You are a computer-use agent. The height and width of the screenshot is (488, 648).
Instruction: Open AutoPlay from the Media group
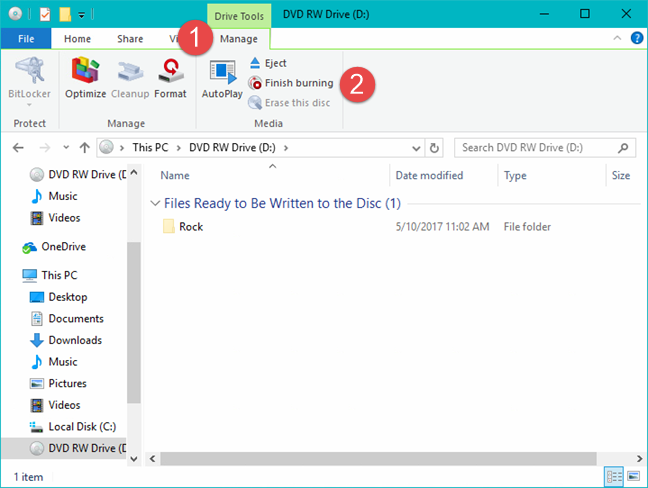click(222, 79)
